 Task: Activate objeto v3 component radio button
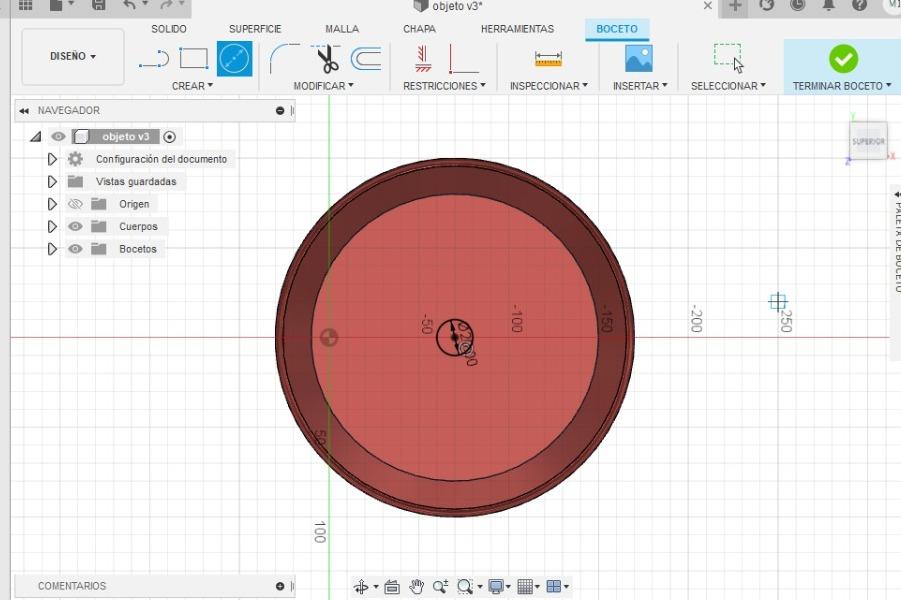pyautogui.click(x=169, y=137)
